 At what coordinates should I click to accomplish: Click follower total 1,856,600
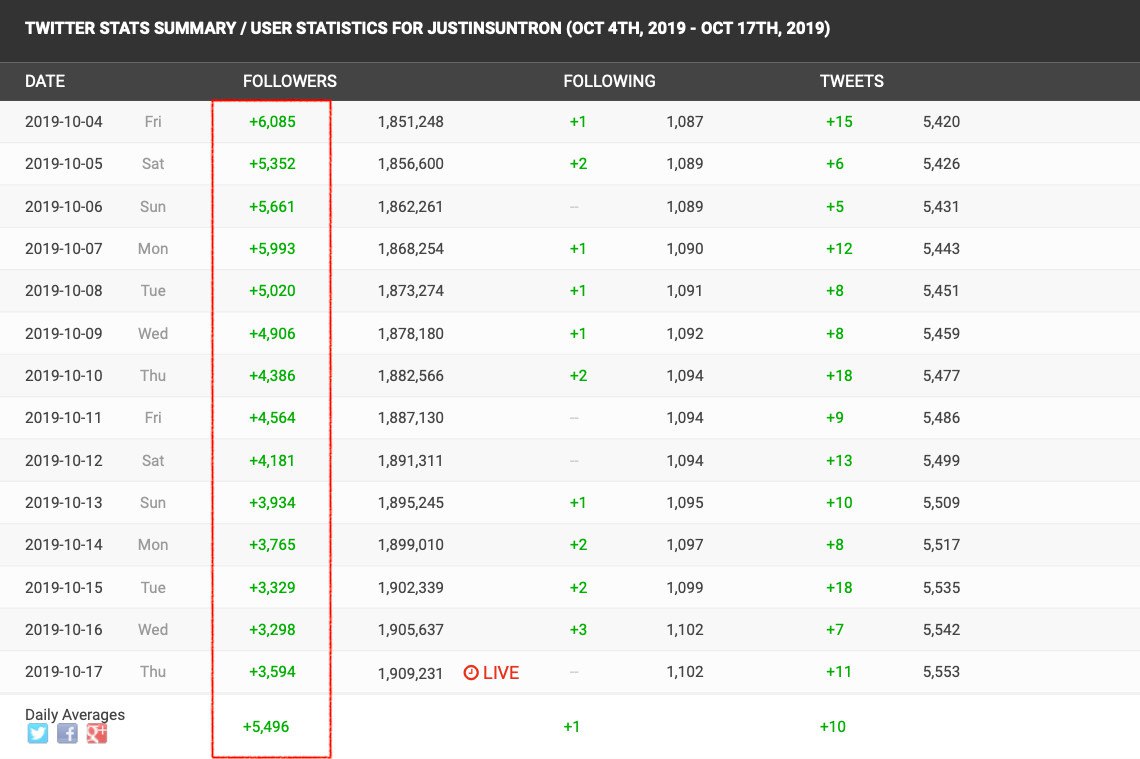coord(411,164)
